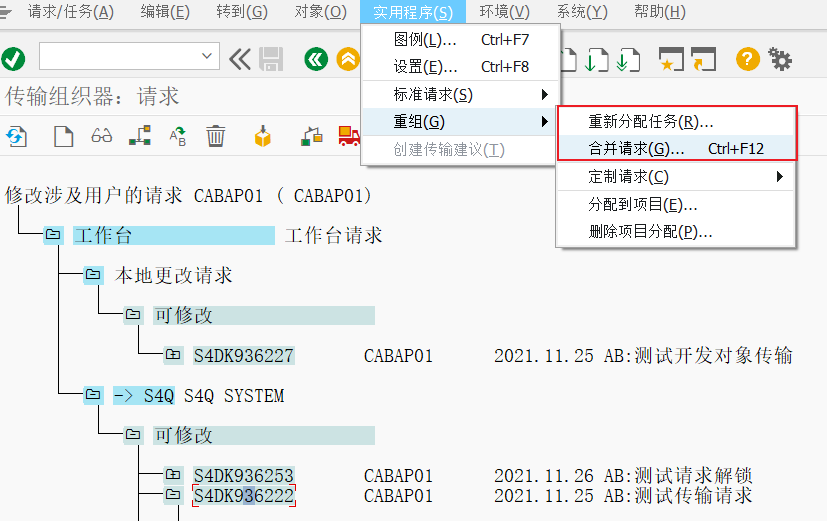This screenshot has height=521, width=827.
Task: Open the command field dropdown arrow
Action: [207, 56]
